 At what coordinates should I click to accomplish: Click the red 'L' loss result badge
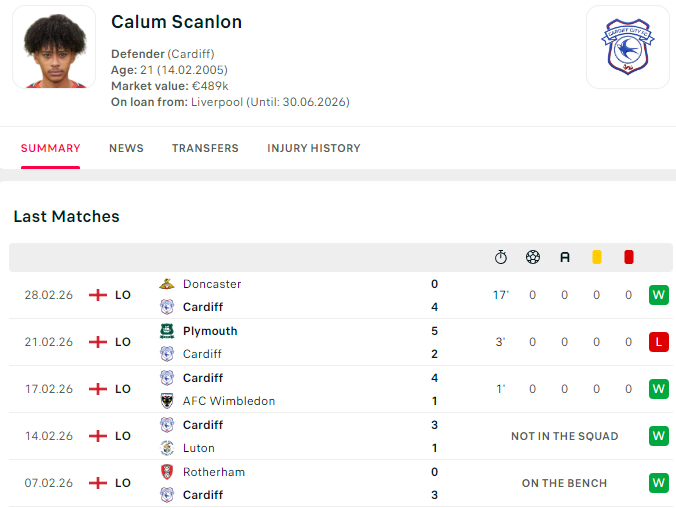click(658, 342)
